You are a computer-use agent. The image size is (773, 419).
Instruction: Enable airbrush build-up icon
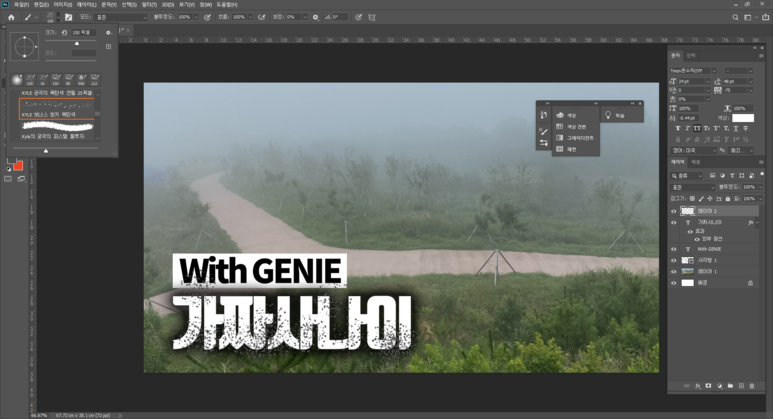[x=262, y=17]
